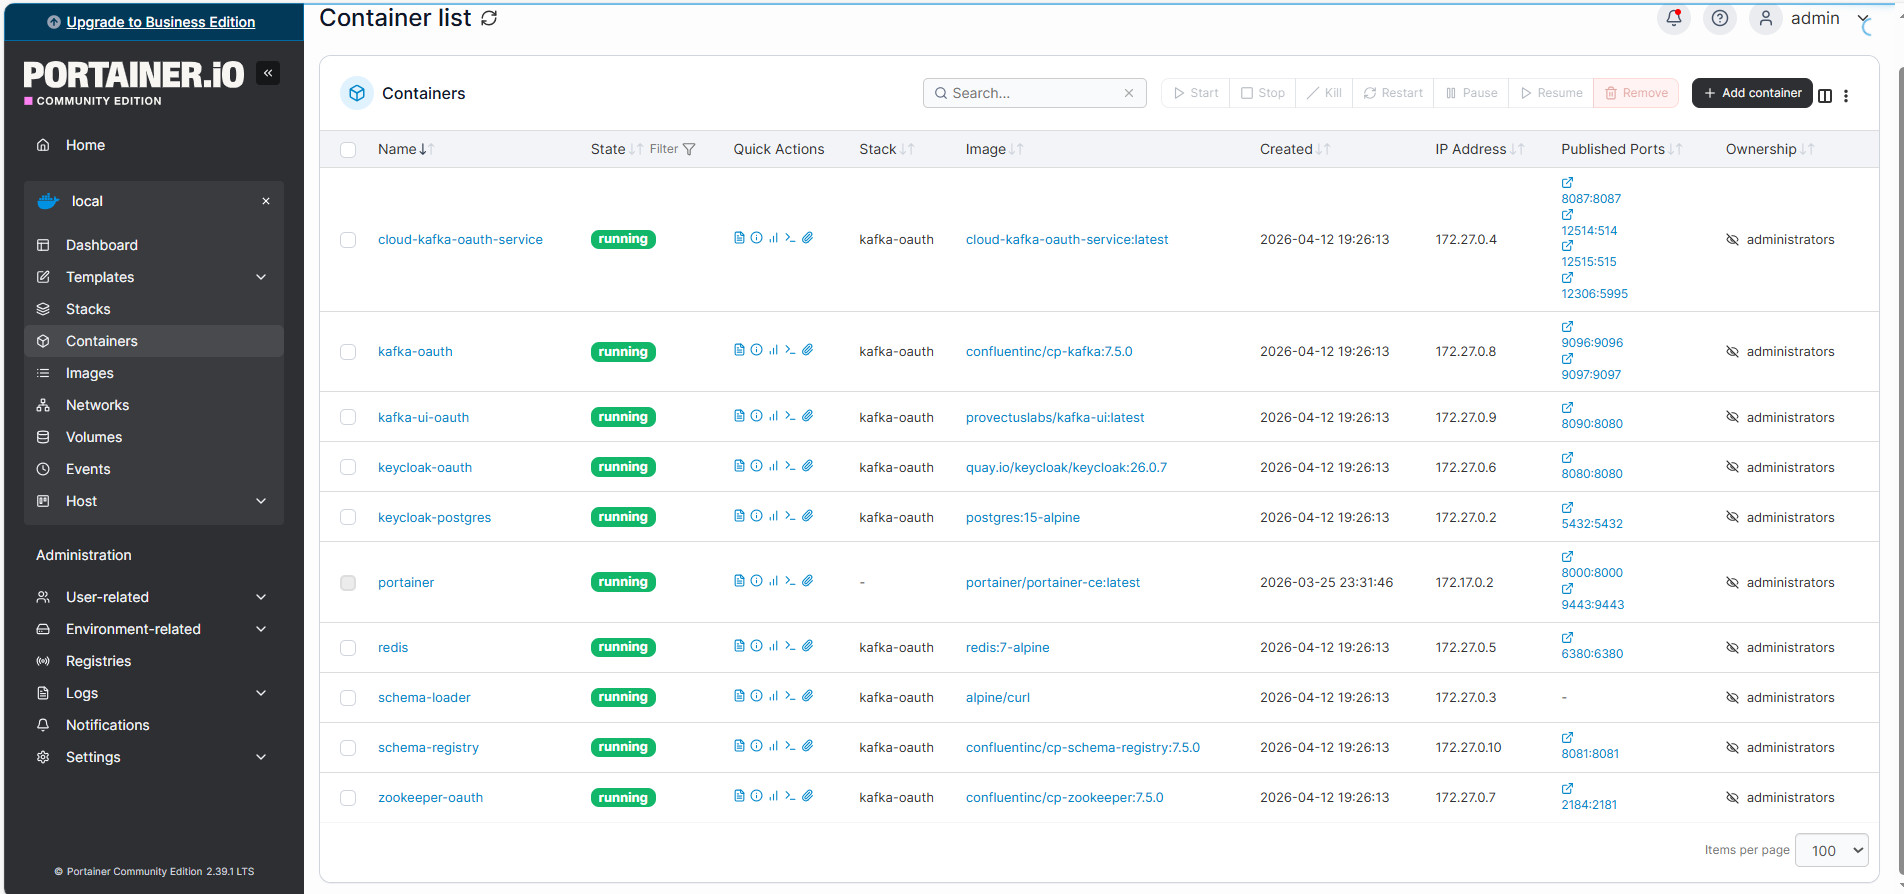The height and width of the screenshot is (894, 1904).
Task: Show stats for schema-loader container
Action: tap(773, 696)
